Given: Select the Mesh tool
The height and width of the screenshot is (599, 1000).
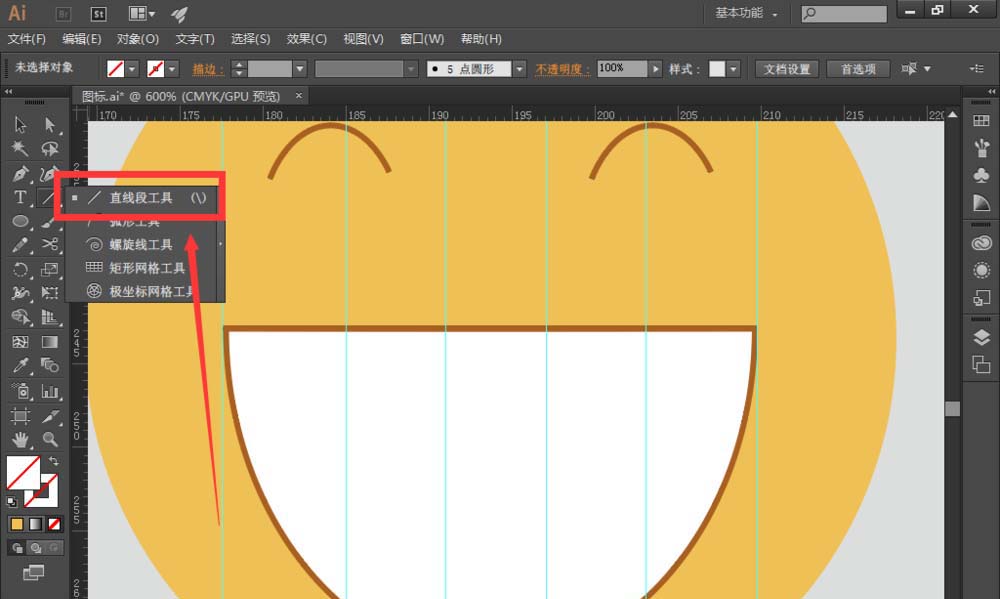Looking at the screenshot, I should pyautogui.click(x=20, y=342).
